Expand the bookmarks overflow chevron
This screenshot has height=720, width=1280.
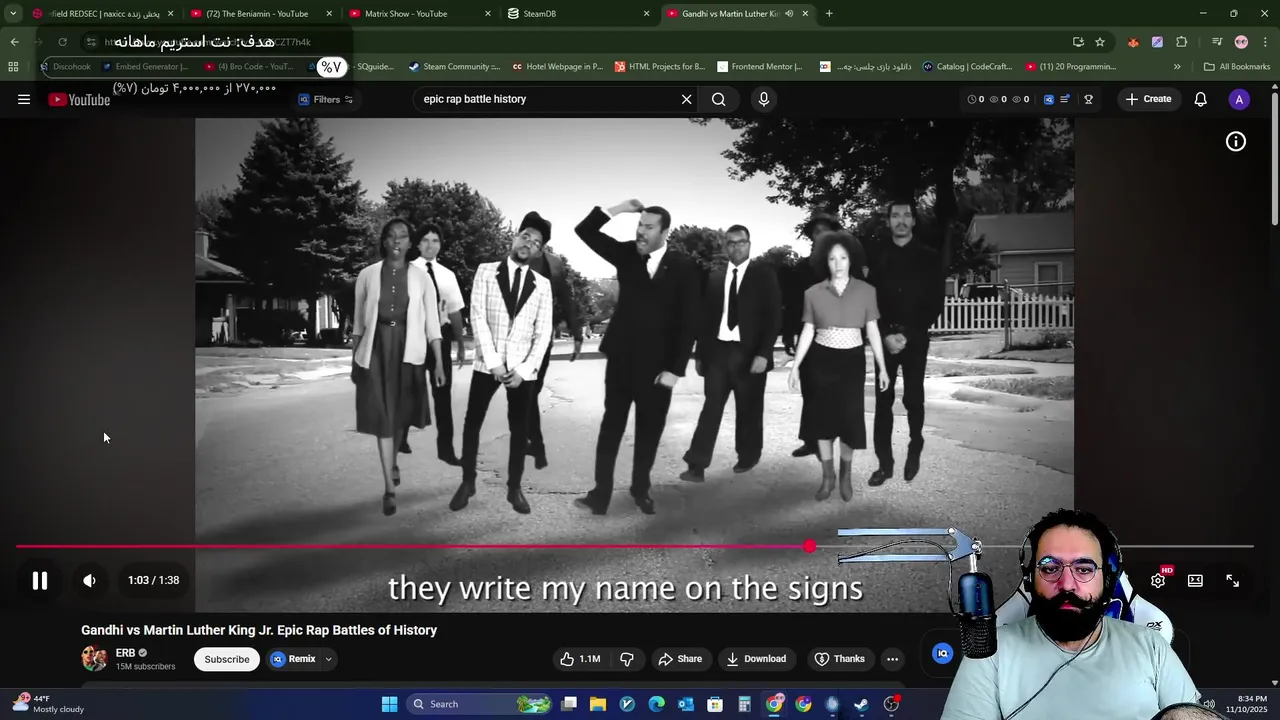point(1177,67)
